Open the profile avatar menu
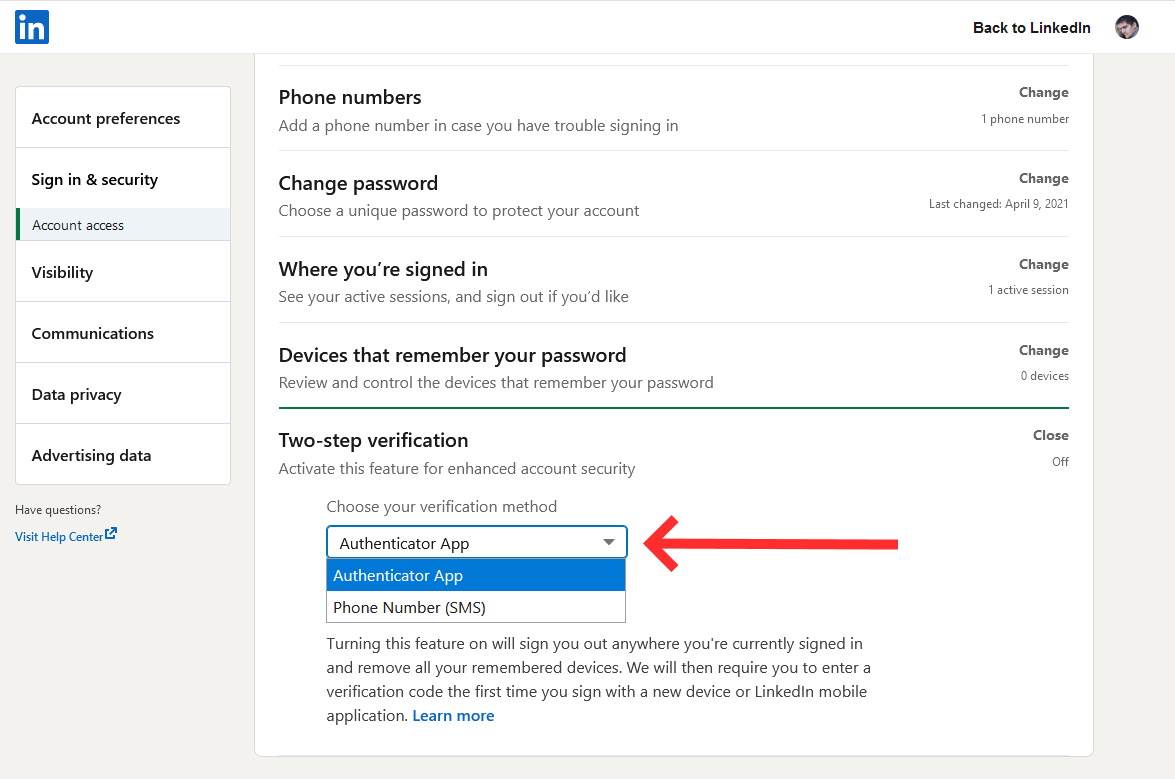The image size is (1175, 779). pyautogui.click(x=1127, y=27)
